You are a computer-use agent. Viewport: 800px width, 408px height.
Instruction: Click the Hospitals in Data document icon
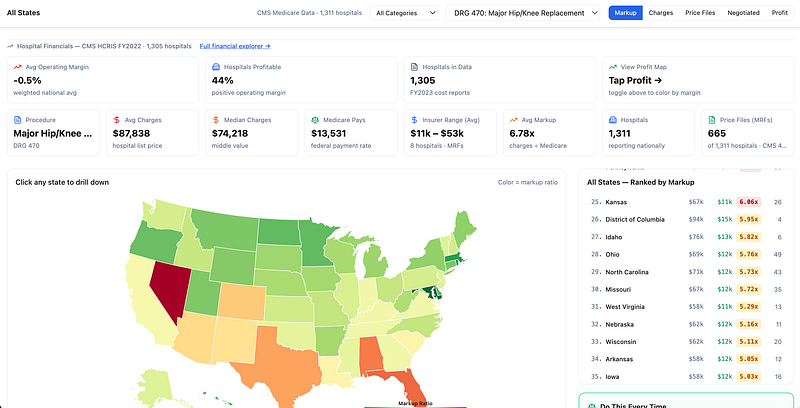[414, 67]
